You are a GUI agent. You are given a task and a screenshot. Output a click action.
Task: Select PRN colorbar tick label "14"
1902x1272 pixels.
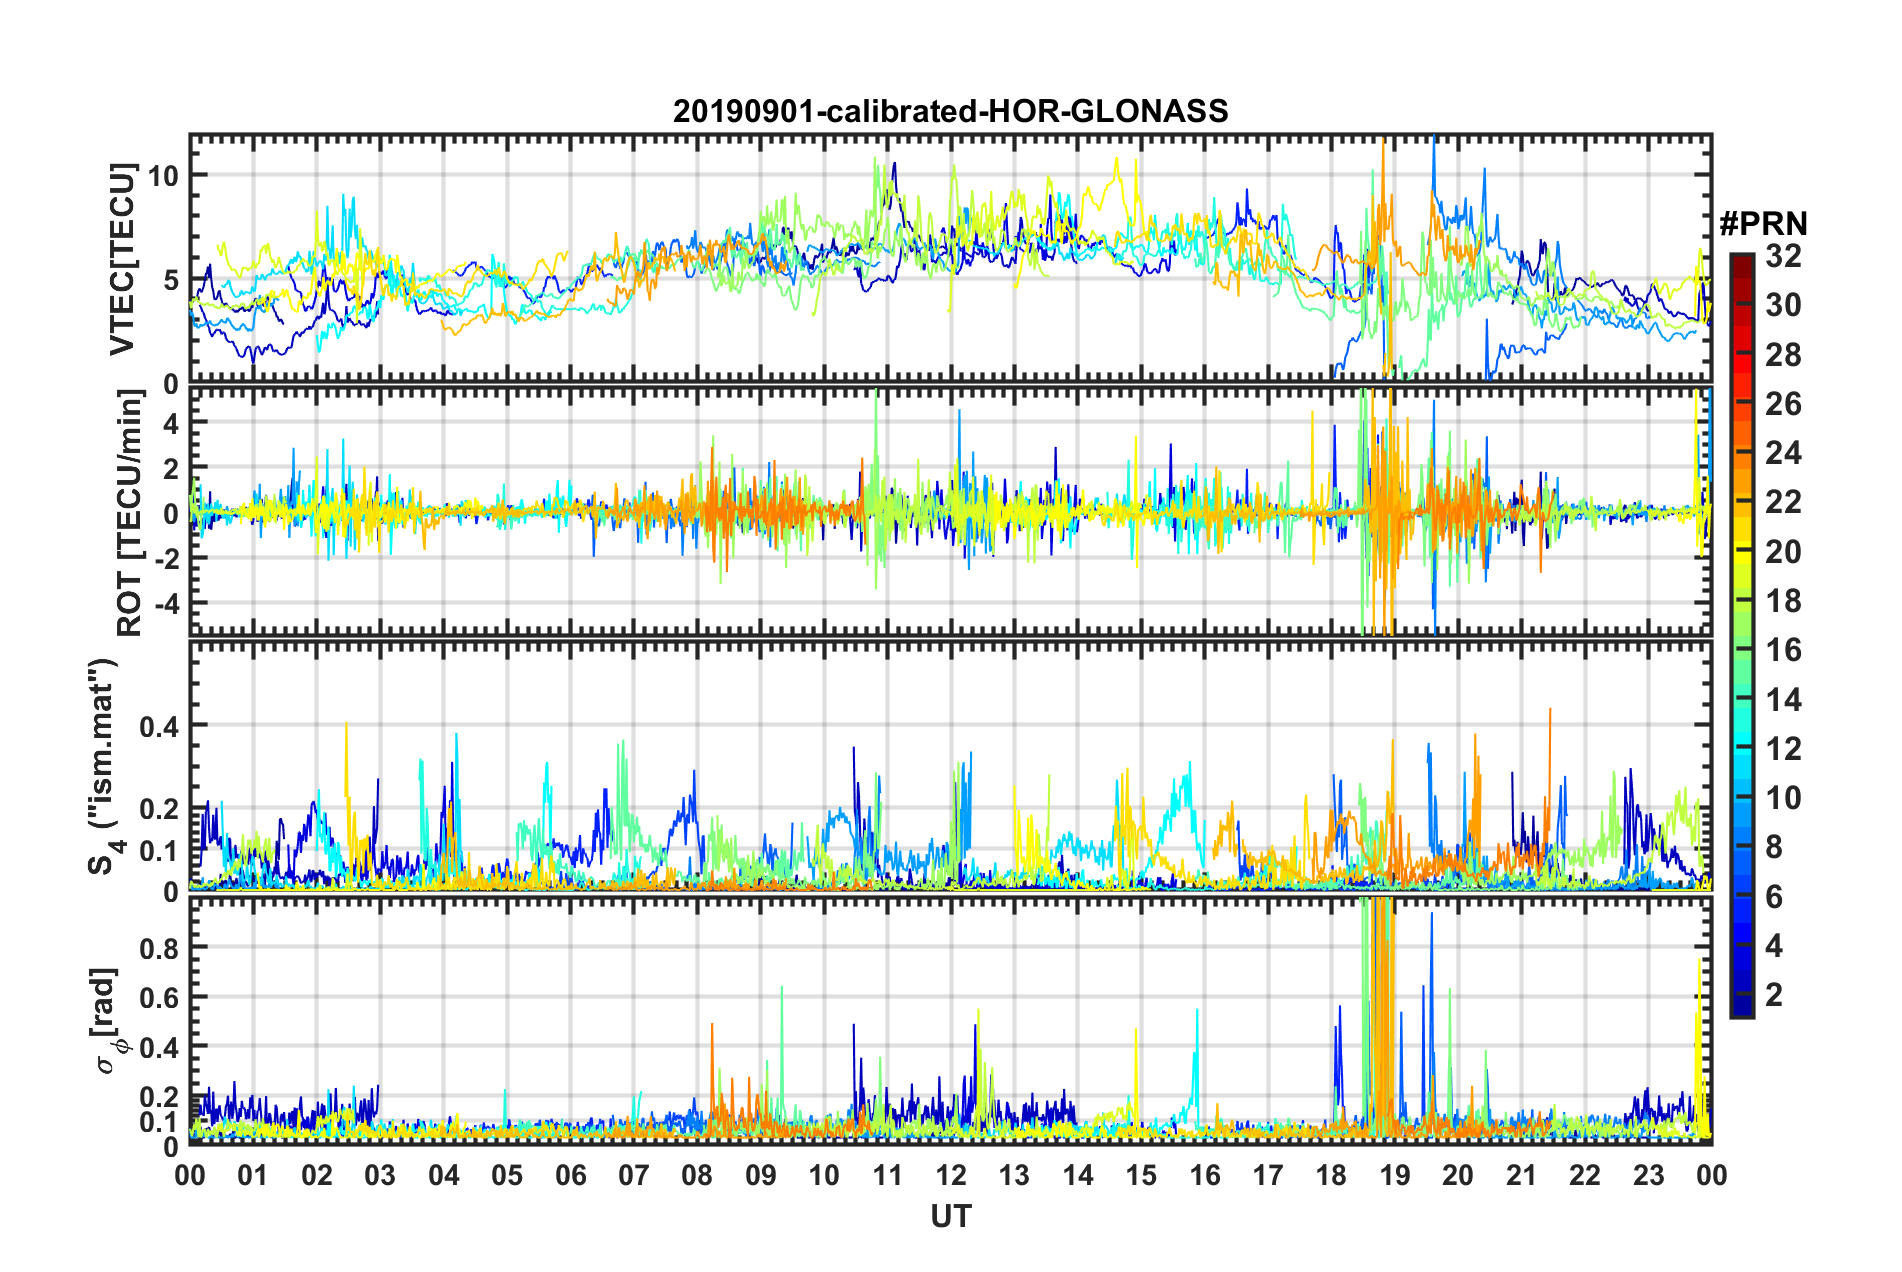(x=1784, y=700)
